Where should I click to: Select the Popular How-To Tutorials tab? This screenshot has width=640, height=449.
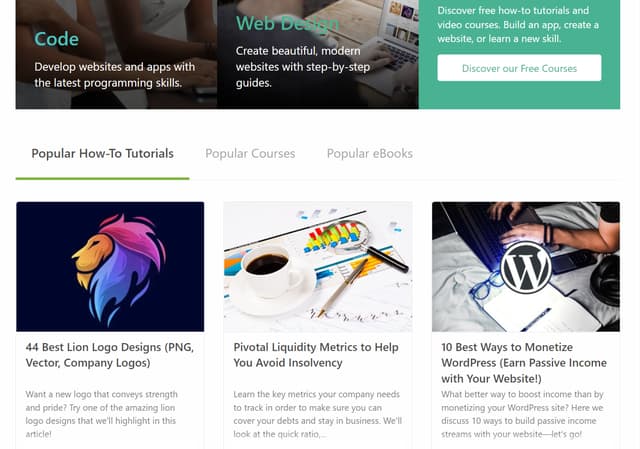point(102,153)
